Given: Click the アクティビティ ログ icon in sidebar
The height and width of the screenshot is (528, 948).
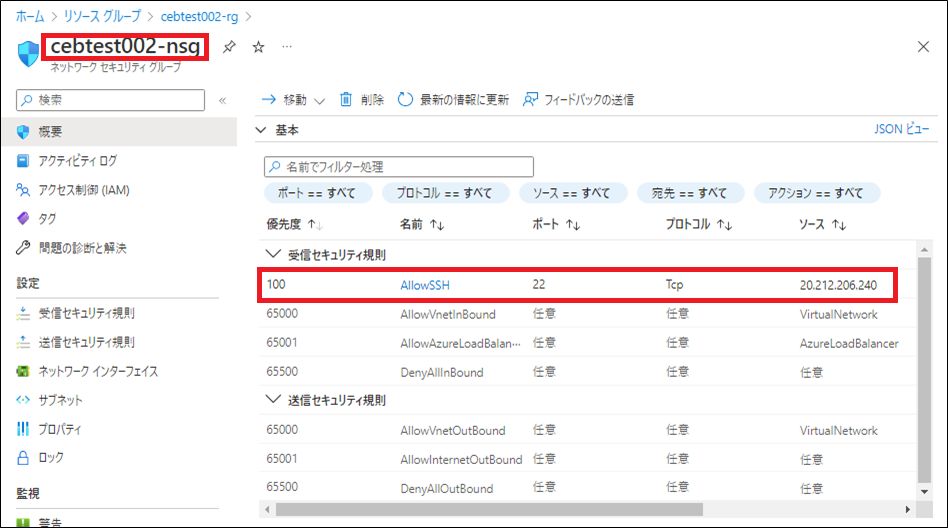Looking at the screenshot, I should tap(23, 161).
